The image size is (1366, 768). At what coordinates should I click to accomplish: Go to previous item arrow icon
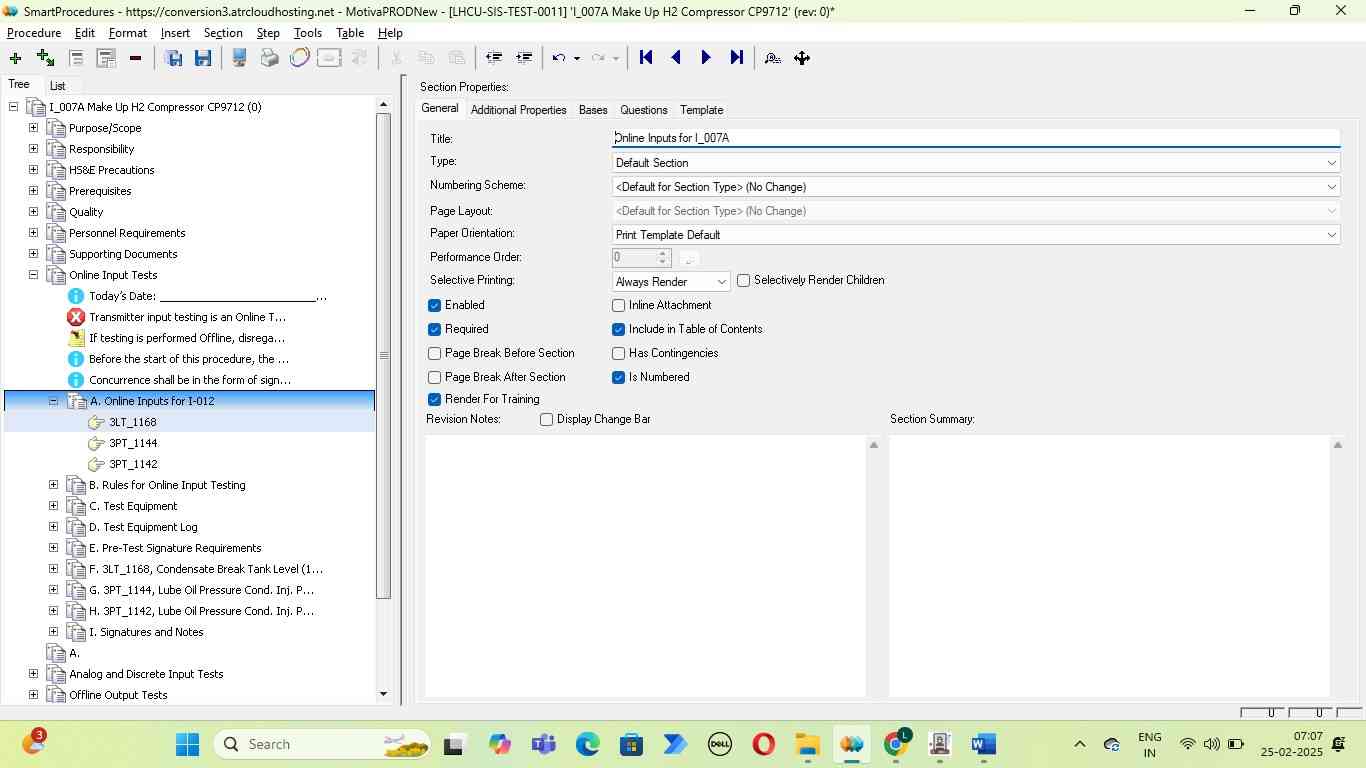coord(676,58)
